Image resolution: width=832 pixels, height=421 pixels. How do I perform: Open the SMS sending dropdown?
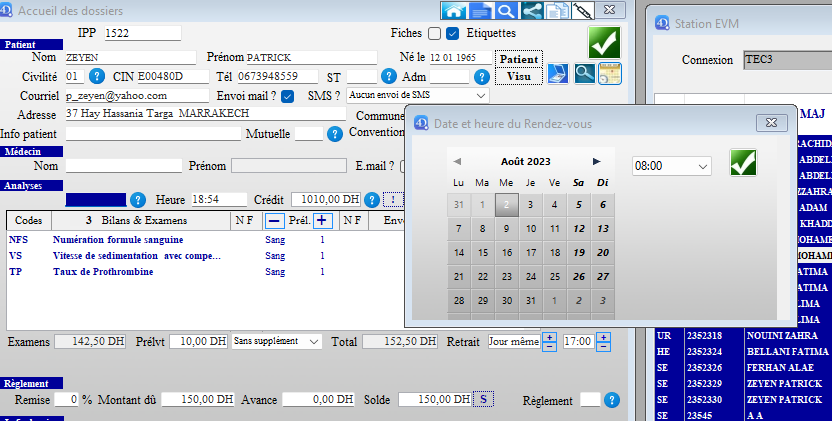click(x=417, y=95)
